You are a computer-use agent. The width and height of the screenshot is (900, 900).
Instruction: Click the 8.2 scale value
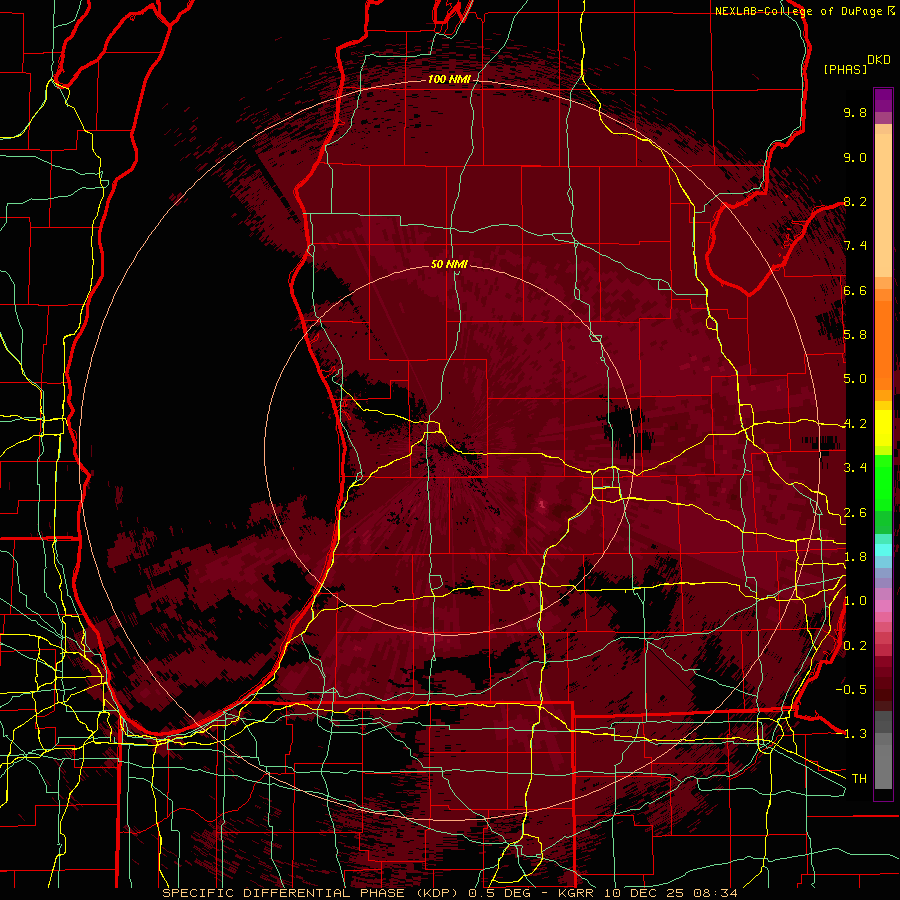[x=855, y=201]
